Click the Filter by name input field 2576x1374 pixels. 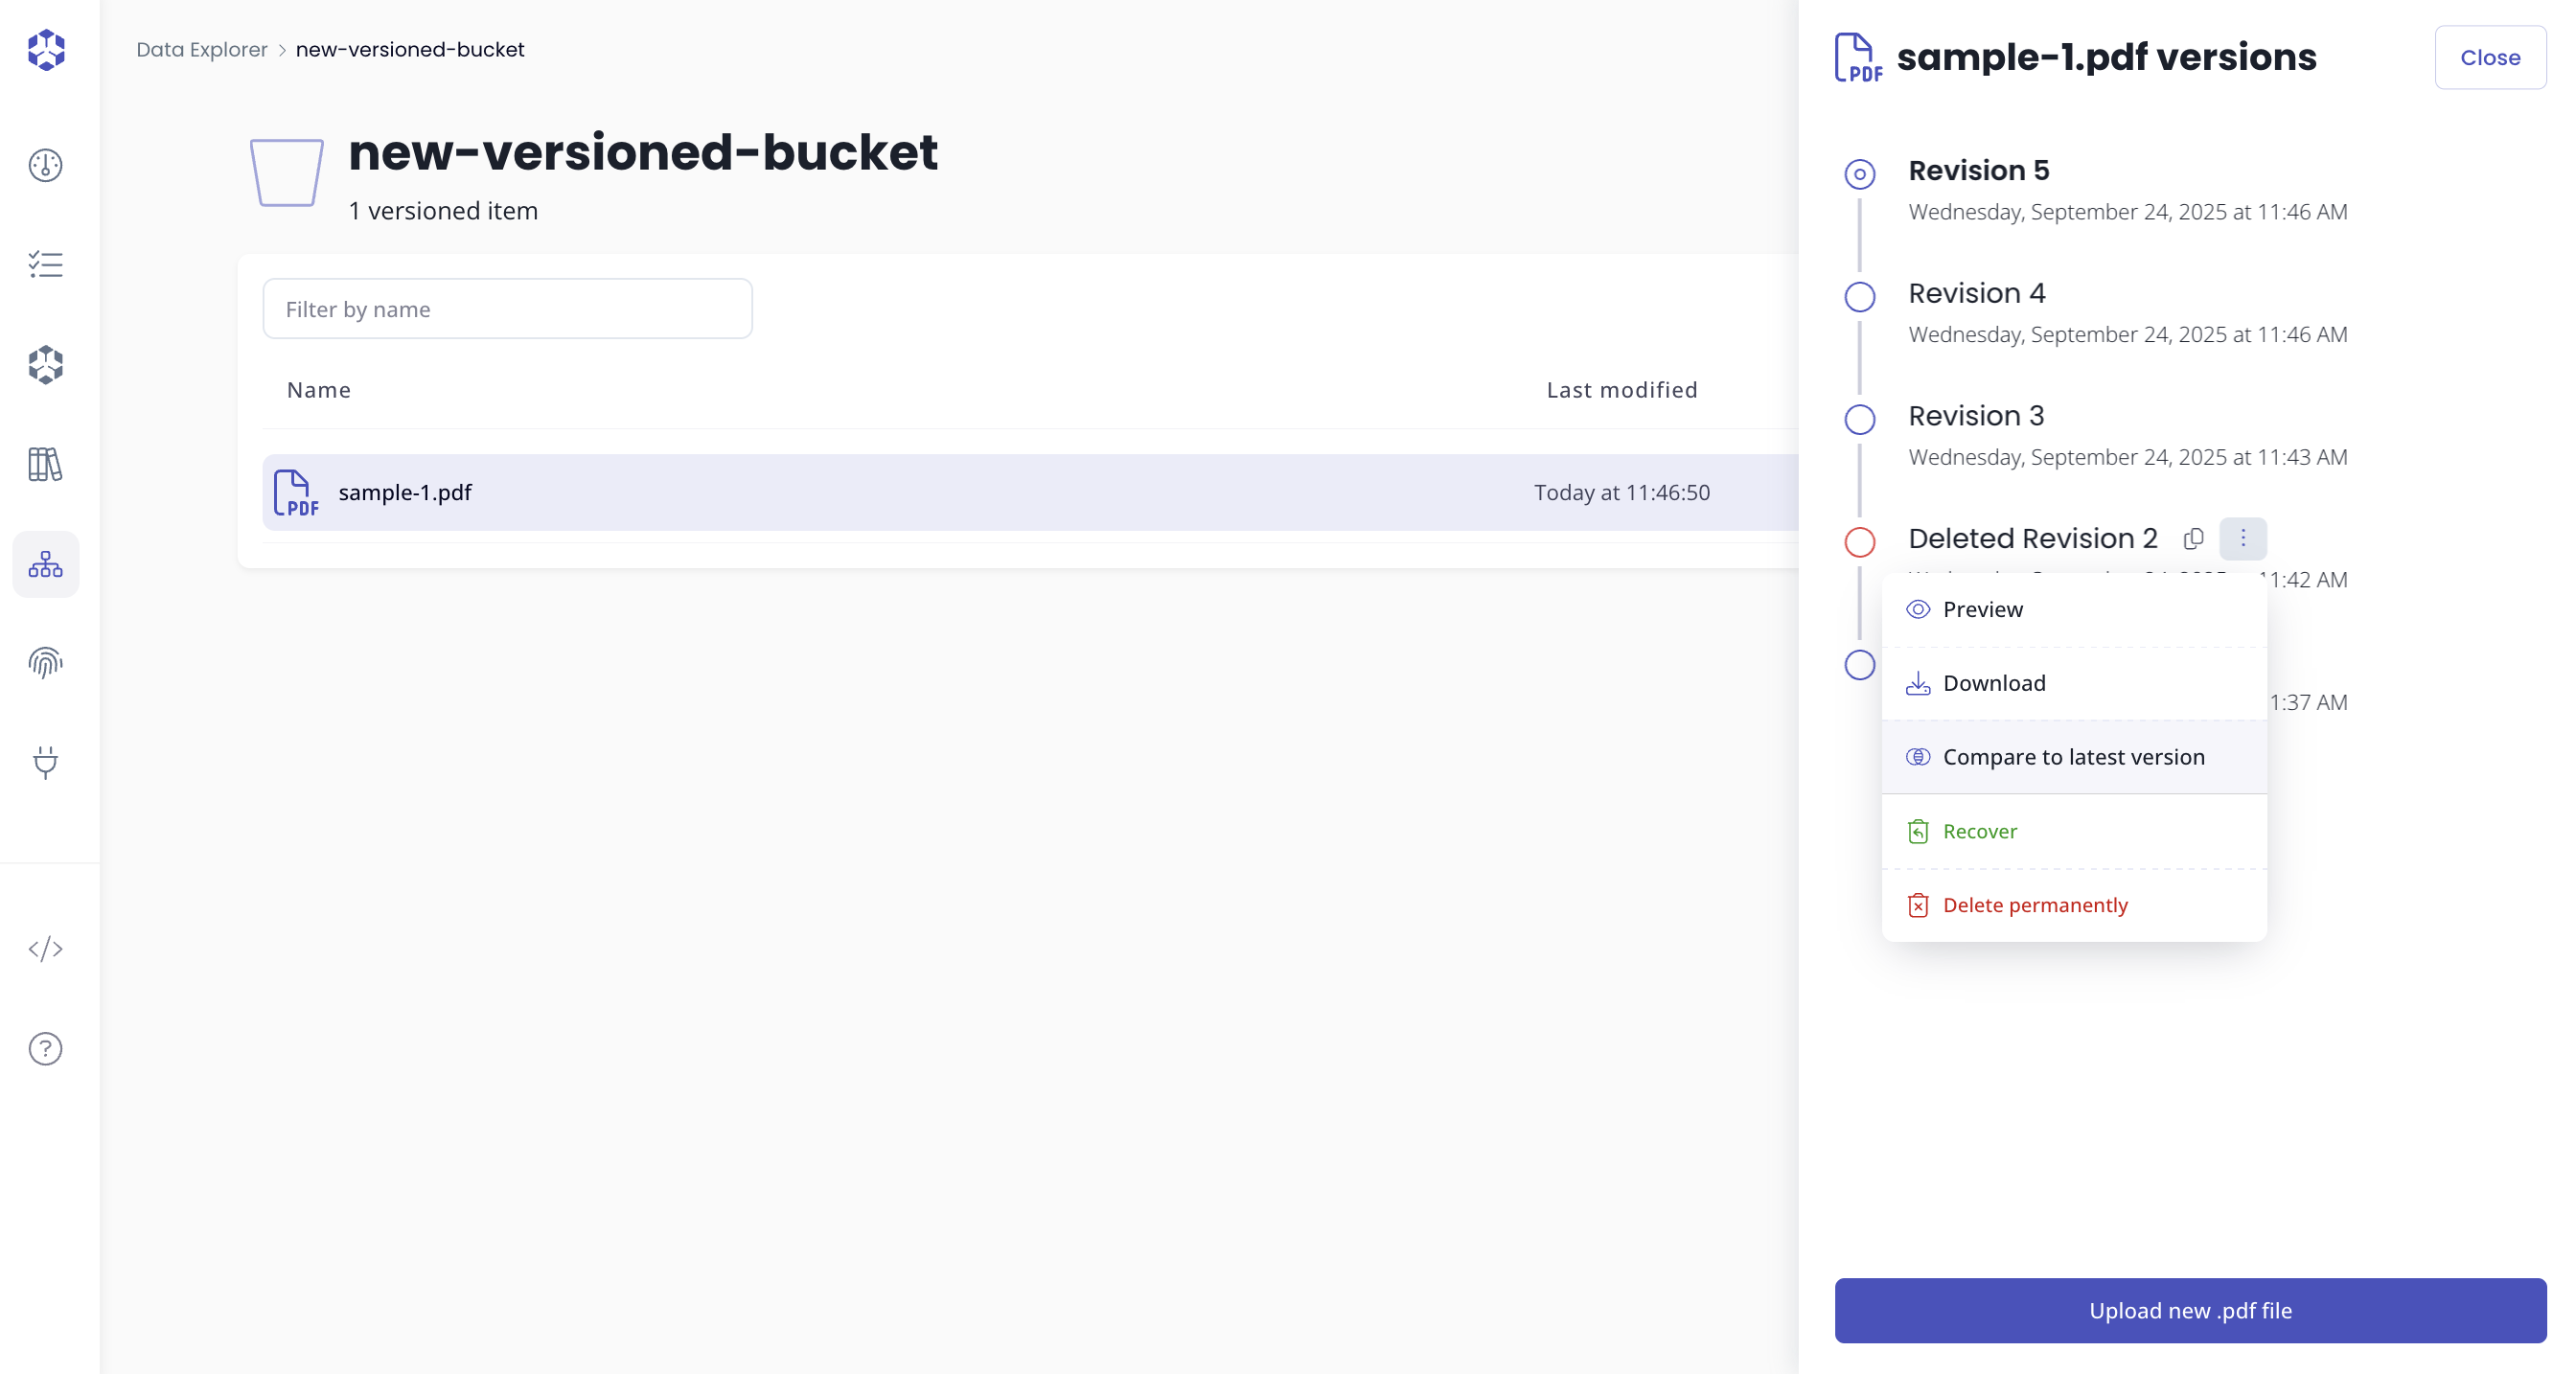[x=507, y=308]
